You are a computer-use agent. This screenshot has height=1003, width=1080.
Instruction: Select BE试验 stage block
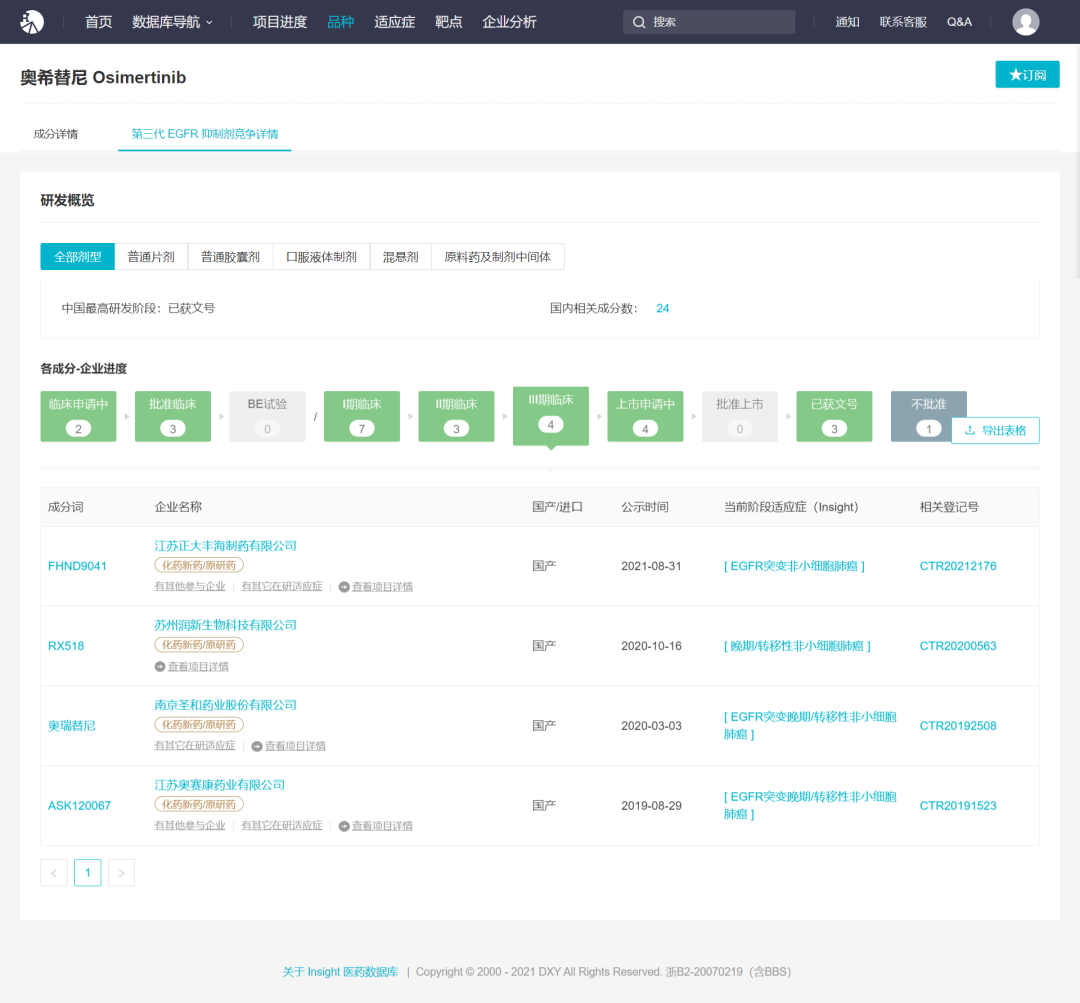tap(267, 416)
